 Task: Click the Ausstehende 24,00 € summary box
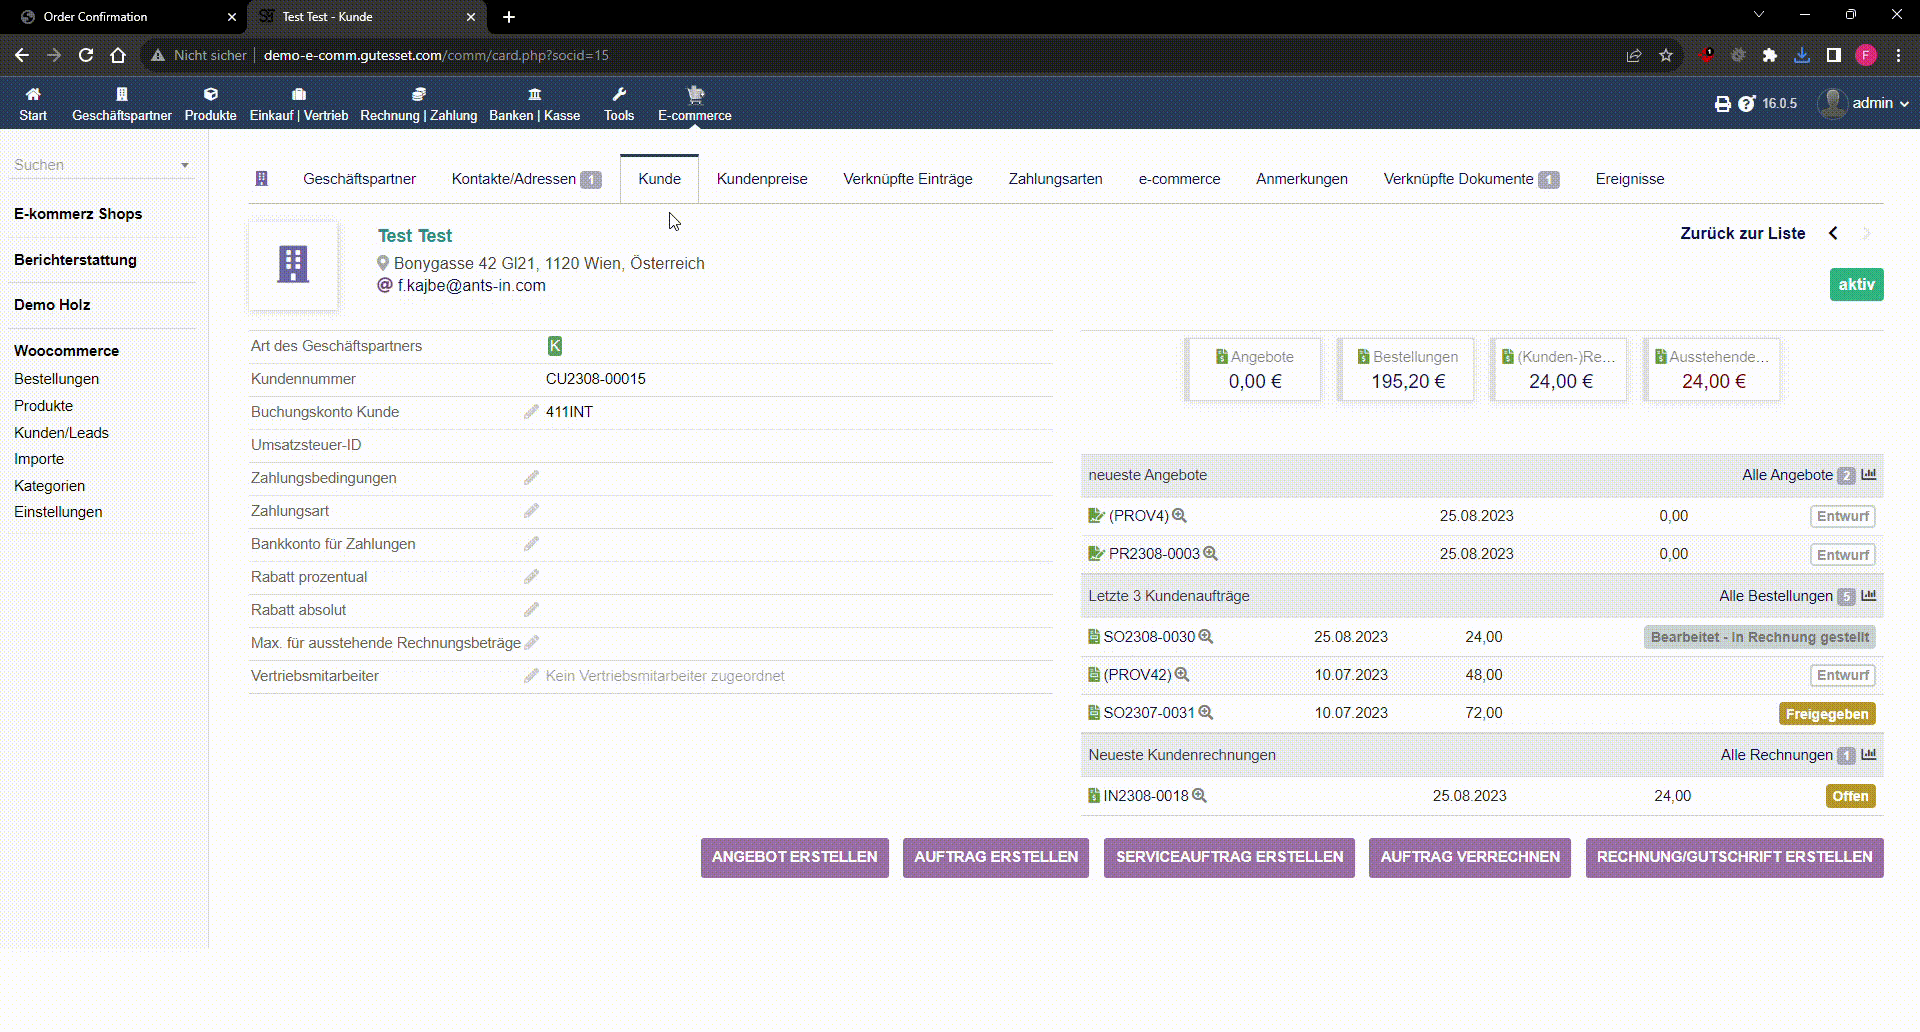[x=1713, y=370]
